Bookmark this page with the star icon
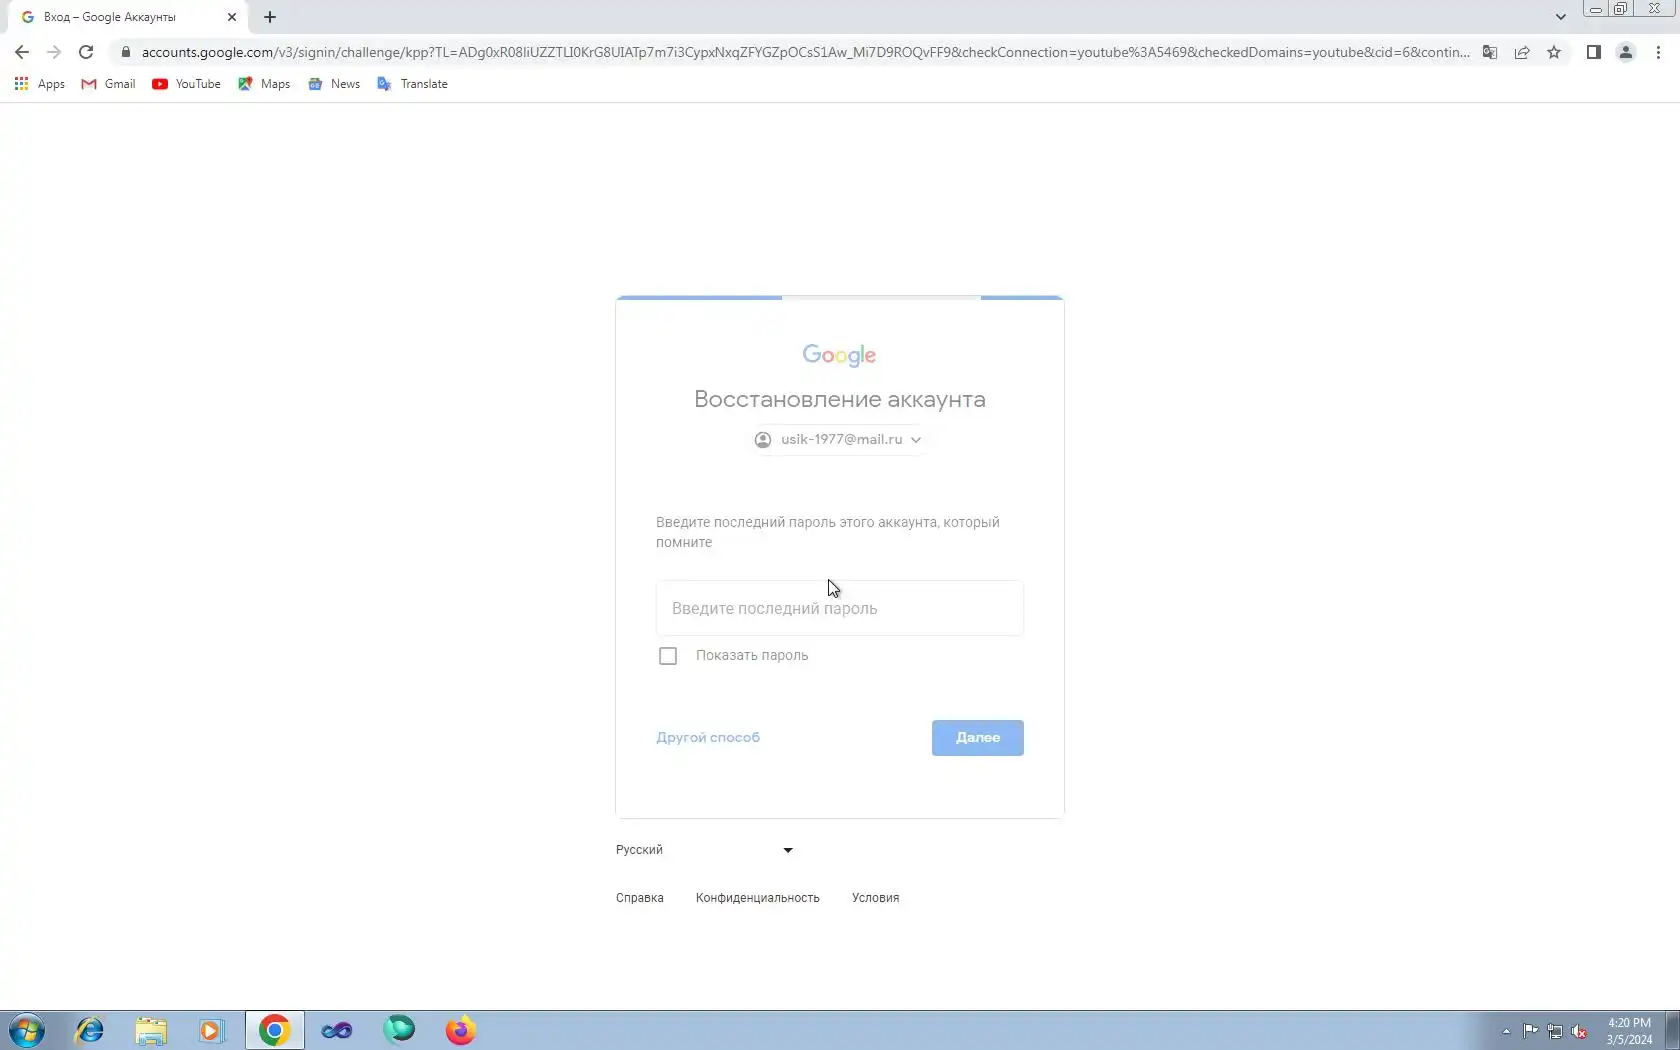This screenshot has height=1050, width=1680. pyautogui.click(x=1554, y=52)
